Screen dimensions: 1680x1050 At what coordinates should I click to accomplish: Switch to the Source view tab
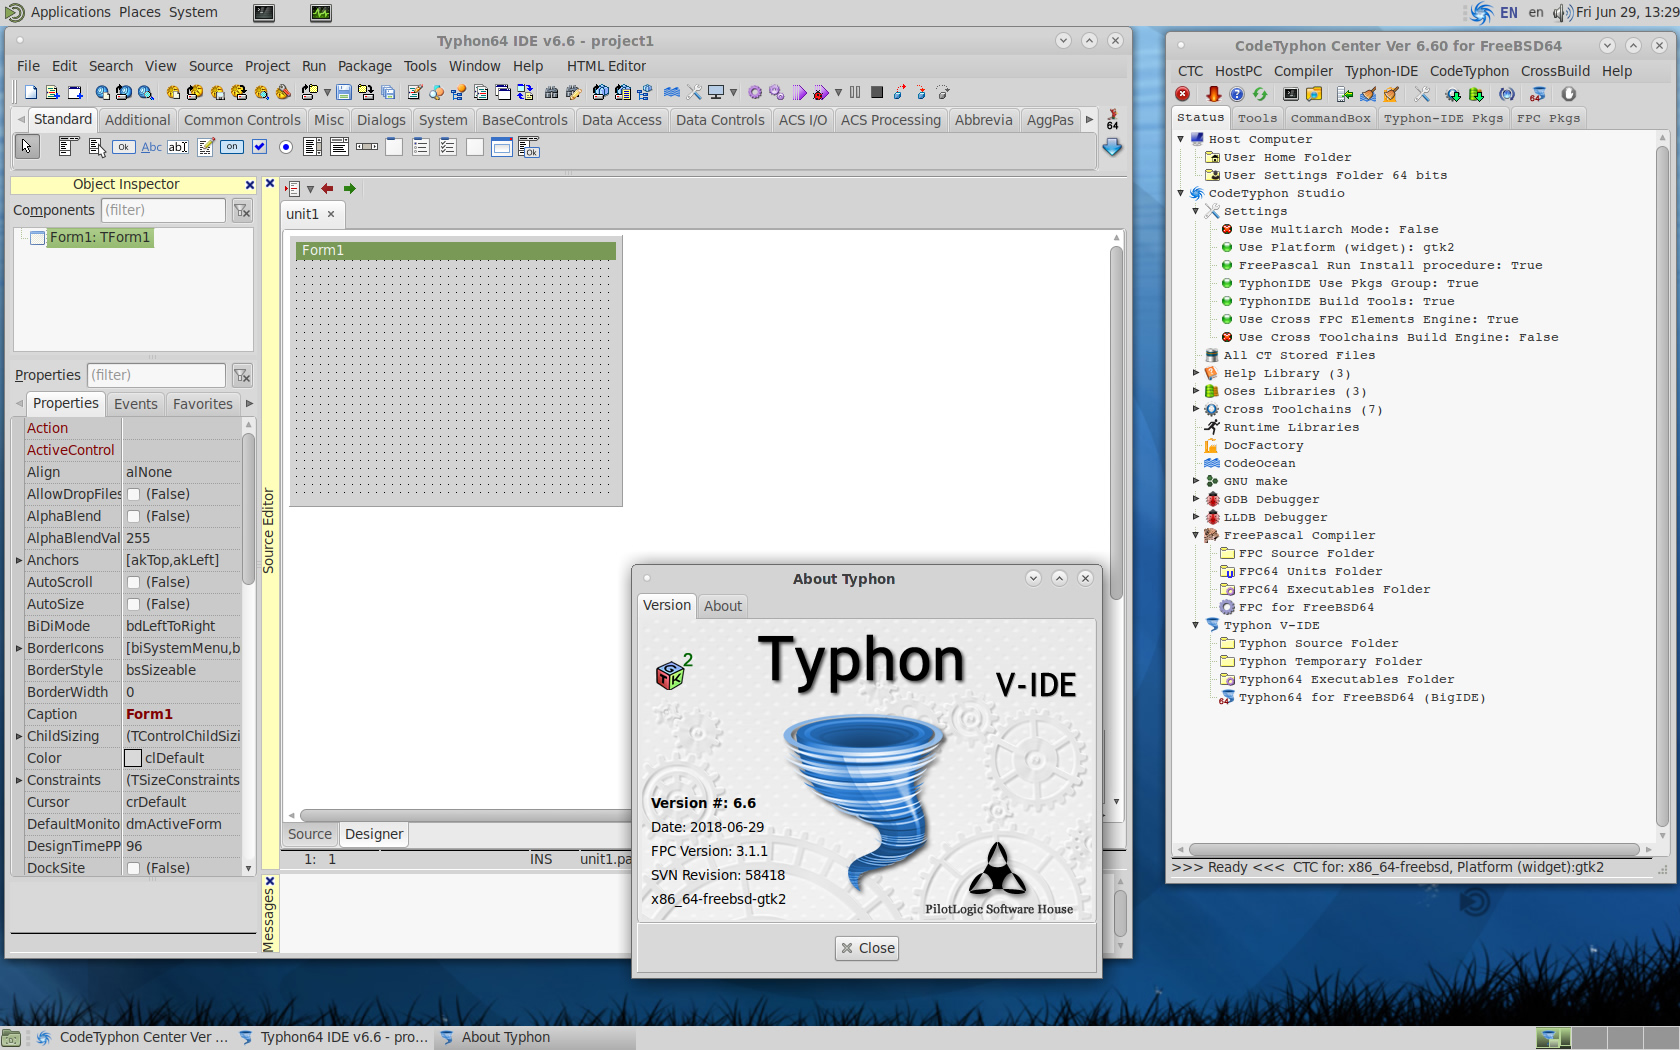pos(309,834)
